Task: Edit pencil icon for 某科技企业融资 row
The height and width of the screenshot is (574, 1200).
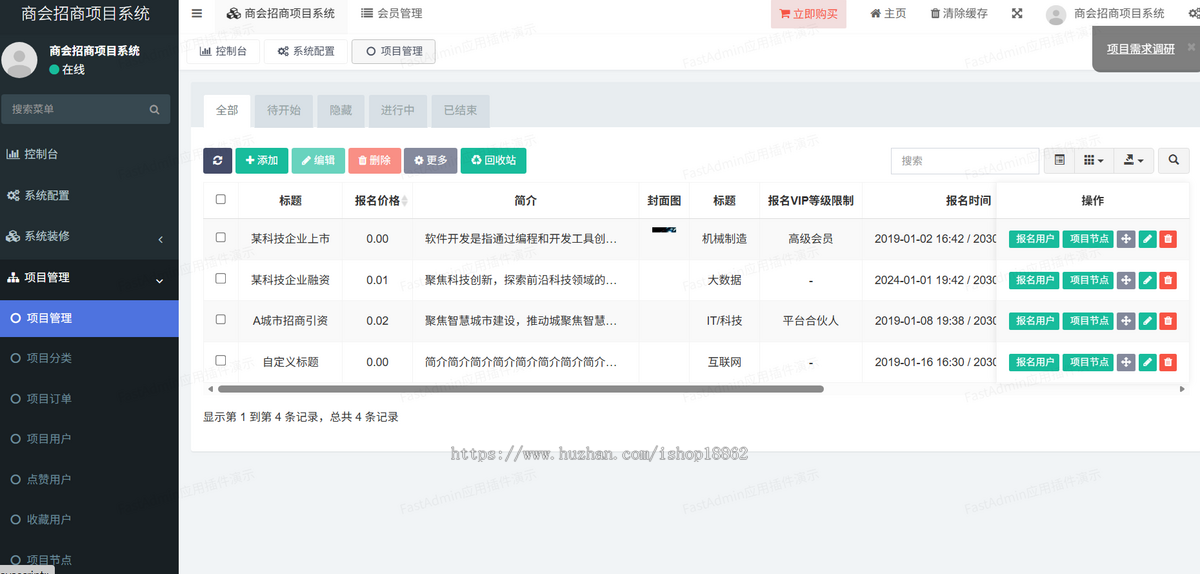Action: coord(1147,280)
